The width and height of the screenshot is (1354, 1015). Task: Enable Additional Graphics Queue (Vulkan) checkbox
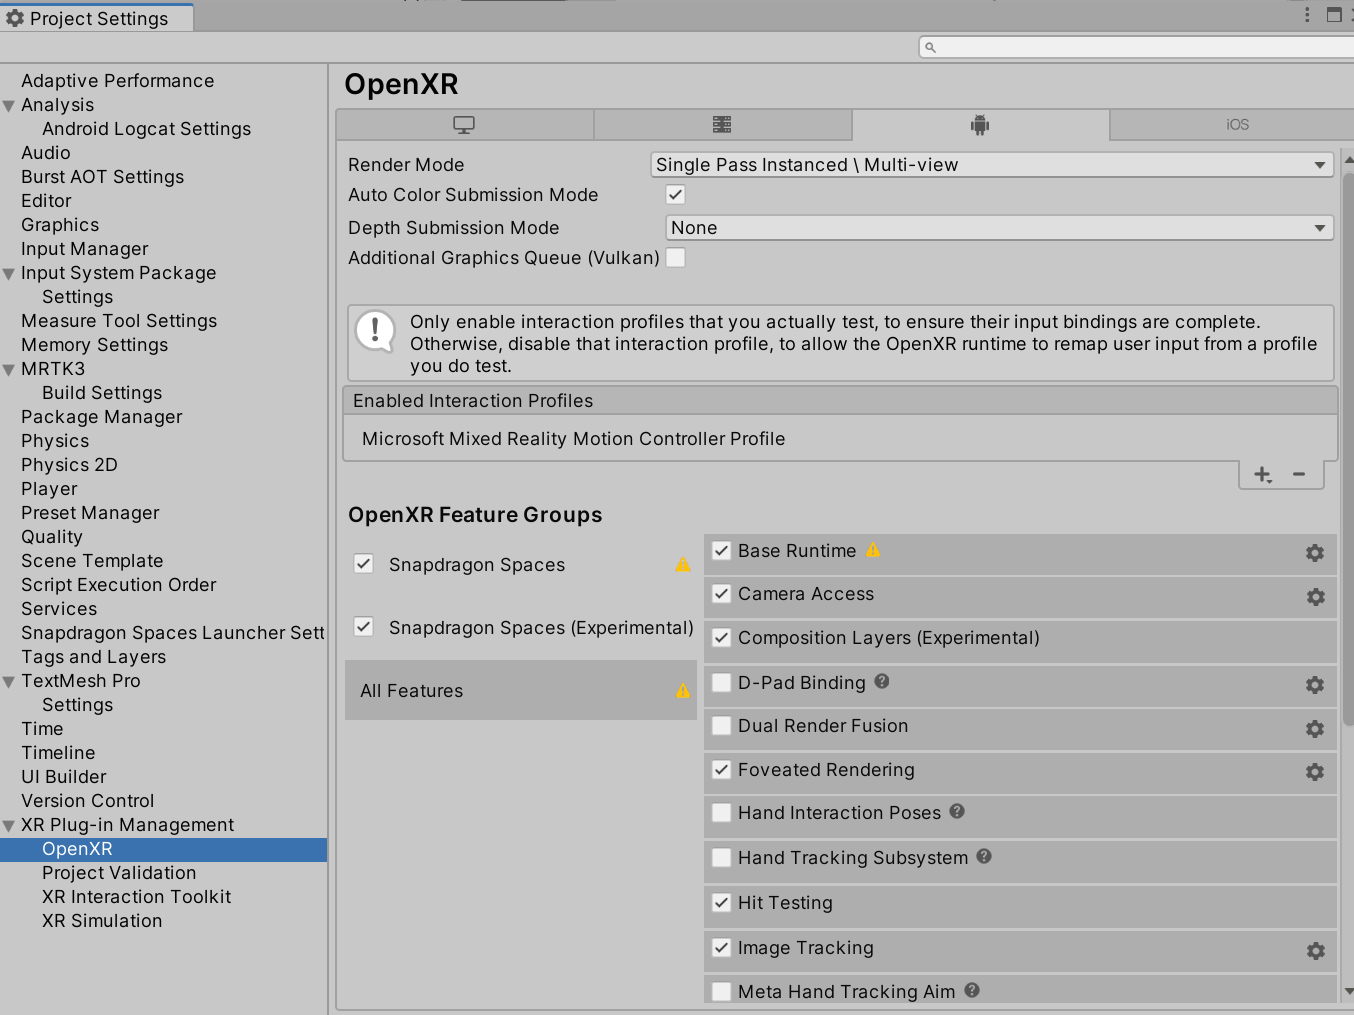pyautogui.click(x=676, y=258)
